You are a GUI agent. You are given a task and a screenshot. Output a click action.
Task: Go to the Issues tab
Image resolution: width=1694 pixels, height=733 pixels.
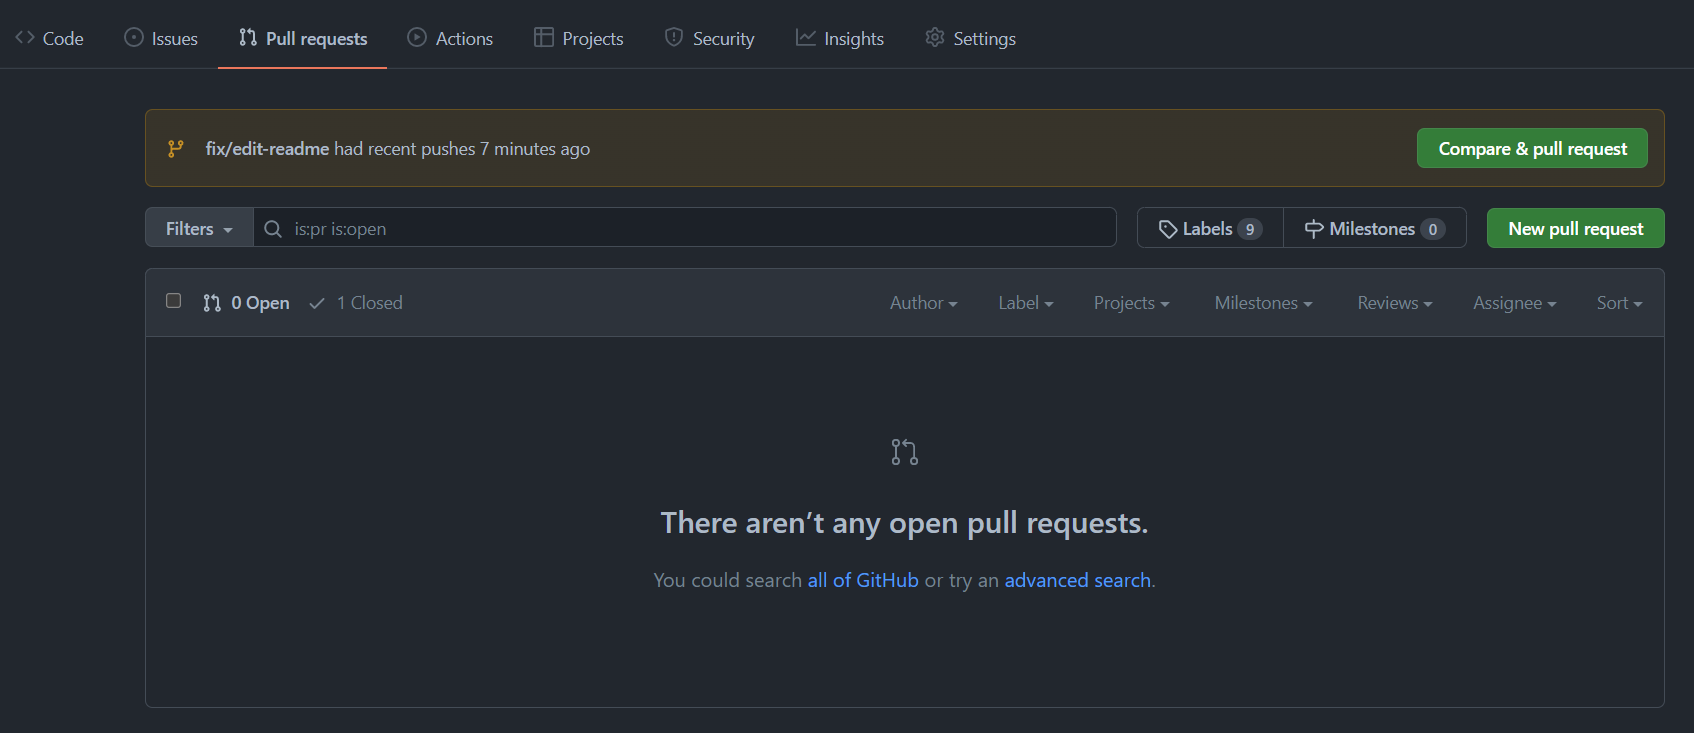click(161, 38)
